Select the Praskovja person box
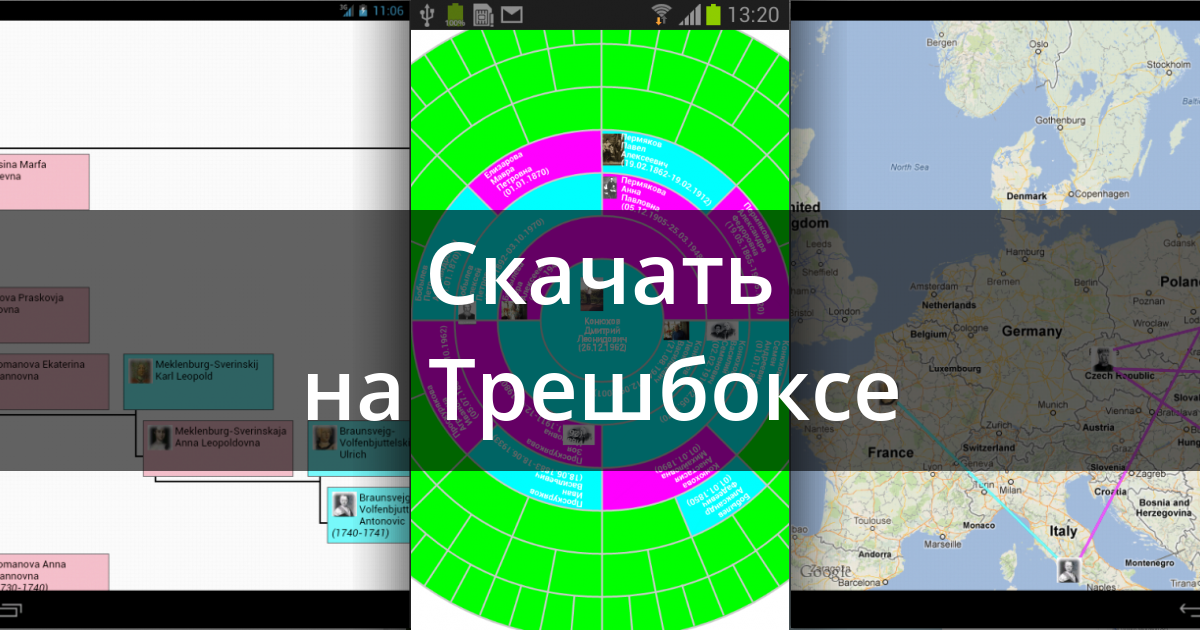Viewport: 1200px width, 630px height. 45,315
